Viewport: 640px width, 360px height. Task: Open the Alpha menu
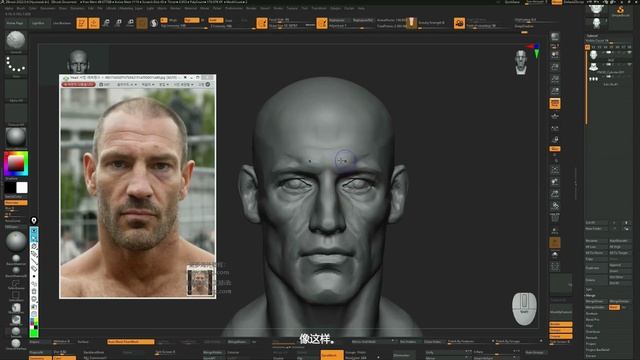(9, 8)
